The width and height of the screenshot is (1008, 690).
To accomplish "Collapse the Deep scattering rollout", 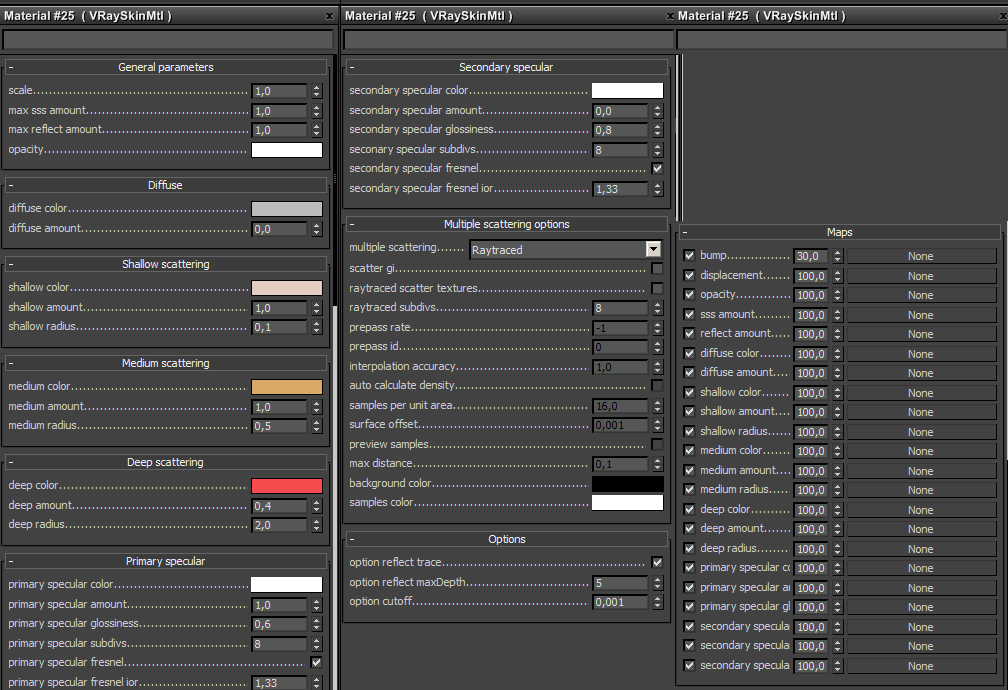I will (166, 462).
